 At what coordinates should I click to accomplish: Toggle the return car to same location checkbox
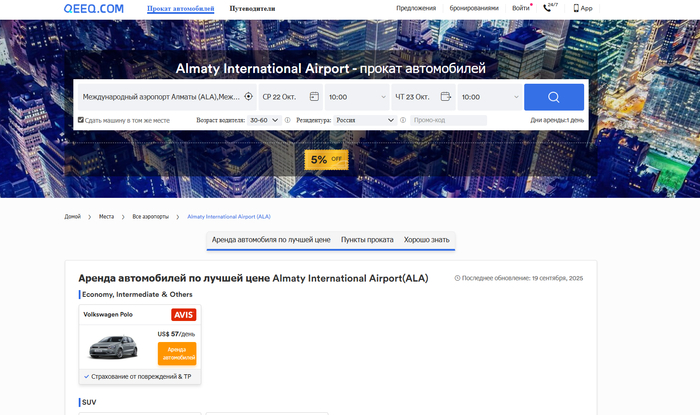pyautogui.click(x=81, y=120)
